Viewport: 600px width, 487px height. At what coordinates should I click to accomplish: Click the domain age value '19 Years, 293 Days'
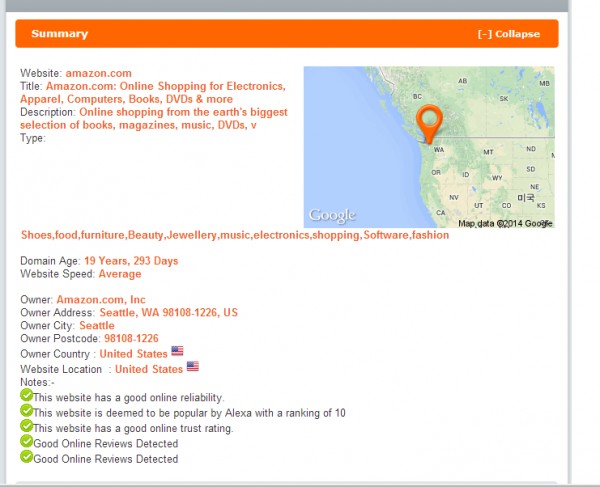click(131, 261)
